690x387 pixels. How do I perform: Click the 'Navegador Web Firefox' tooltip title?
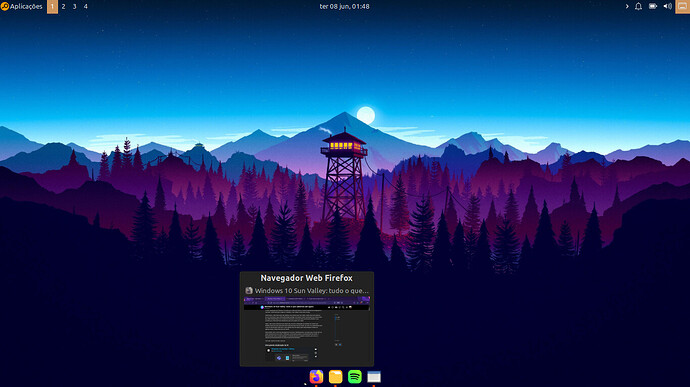(x=307, y=278)
